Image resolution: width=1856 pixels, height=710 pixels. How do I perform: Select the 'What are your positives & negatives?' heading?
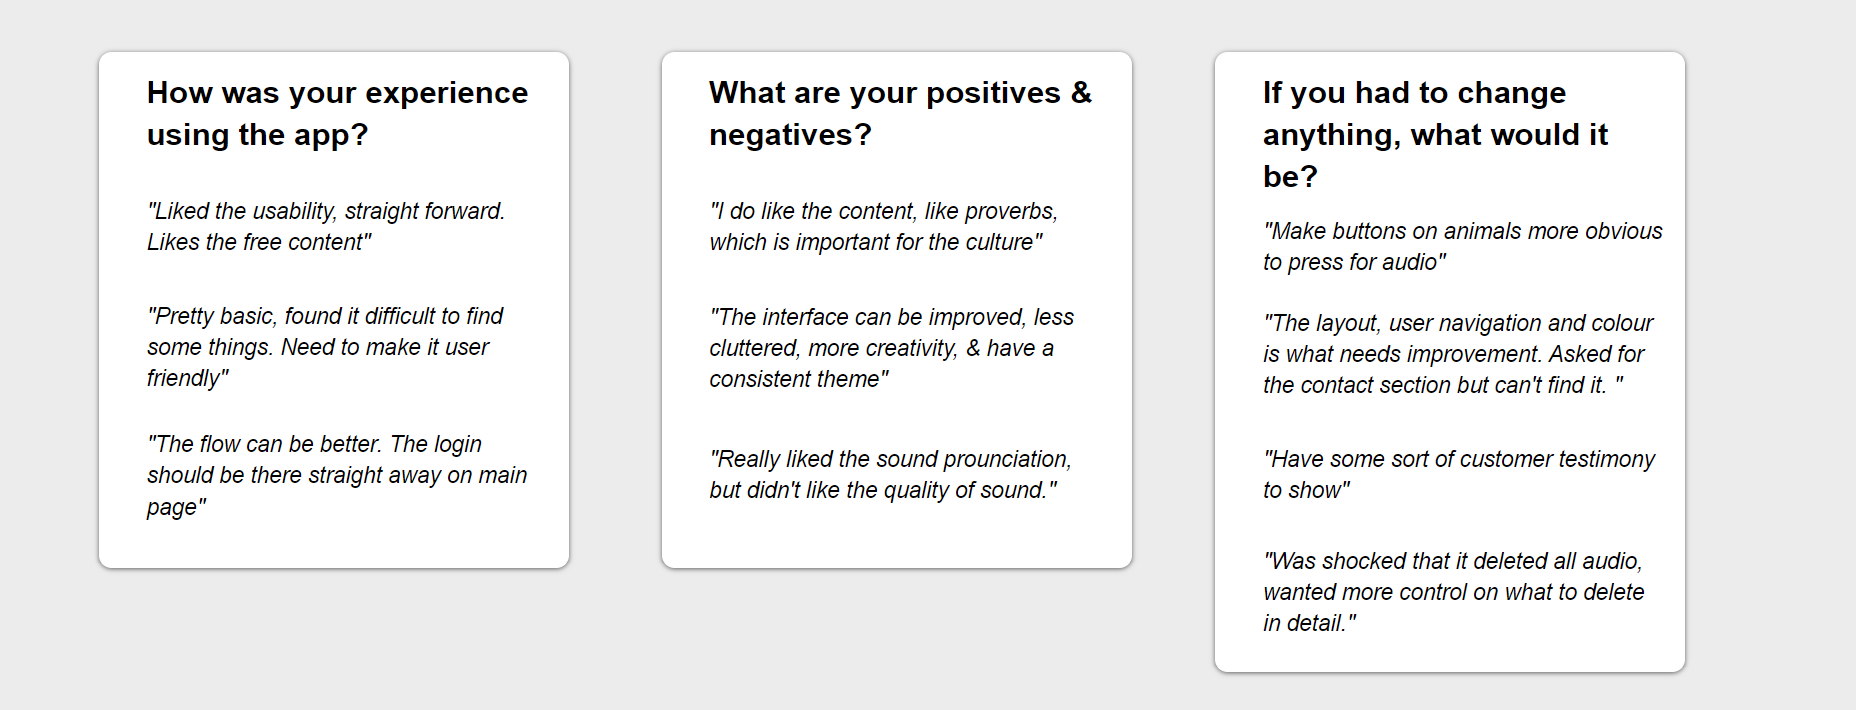point(900,114)
